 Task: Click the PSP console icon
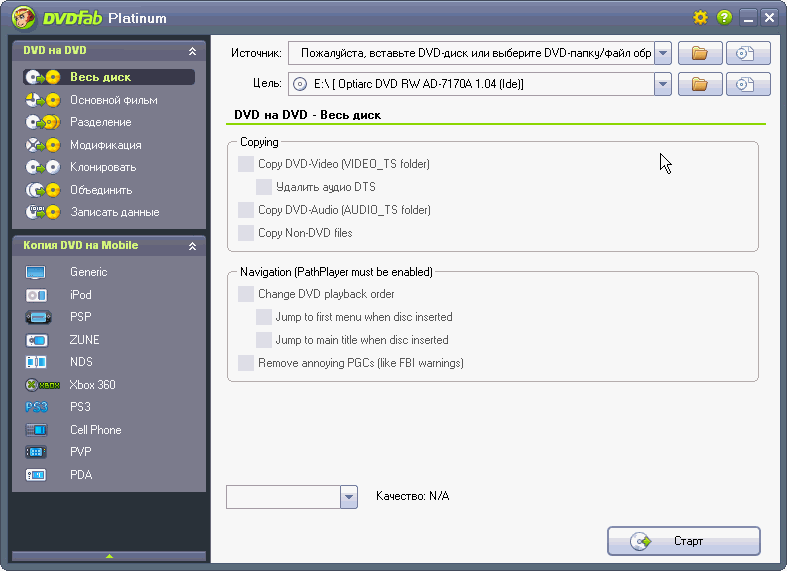point(38,317)
